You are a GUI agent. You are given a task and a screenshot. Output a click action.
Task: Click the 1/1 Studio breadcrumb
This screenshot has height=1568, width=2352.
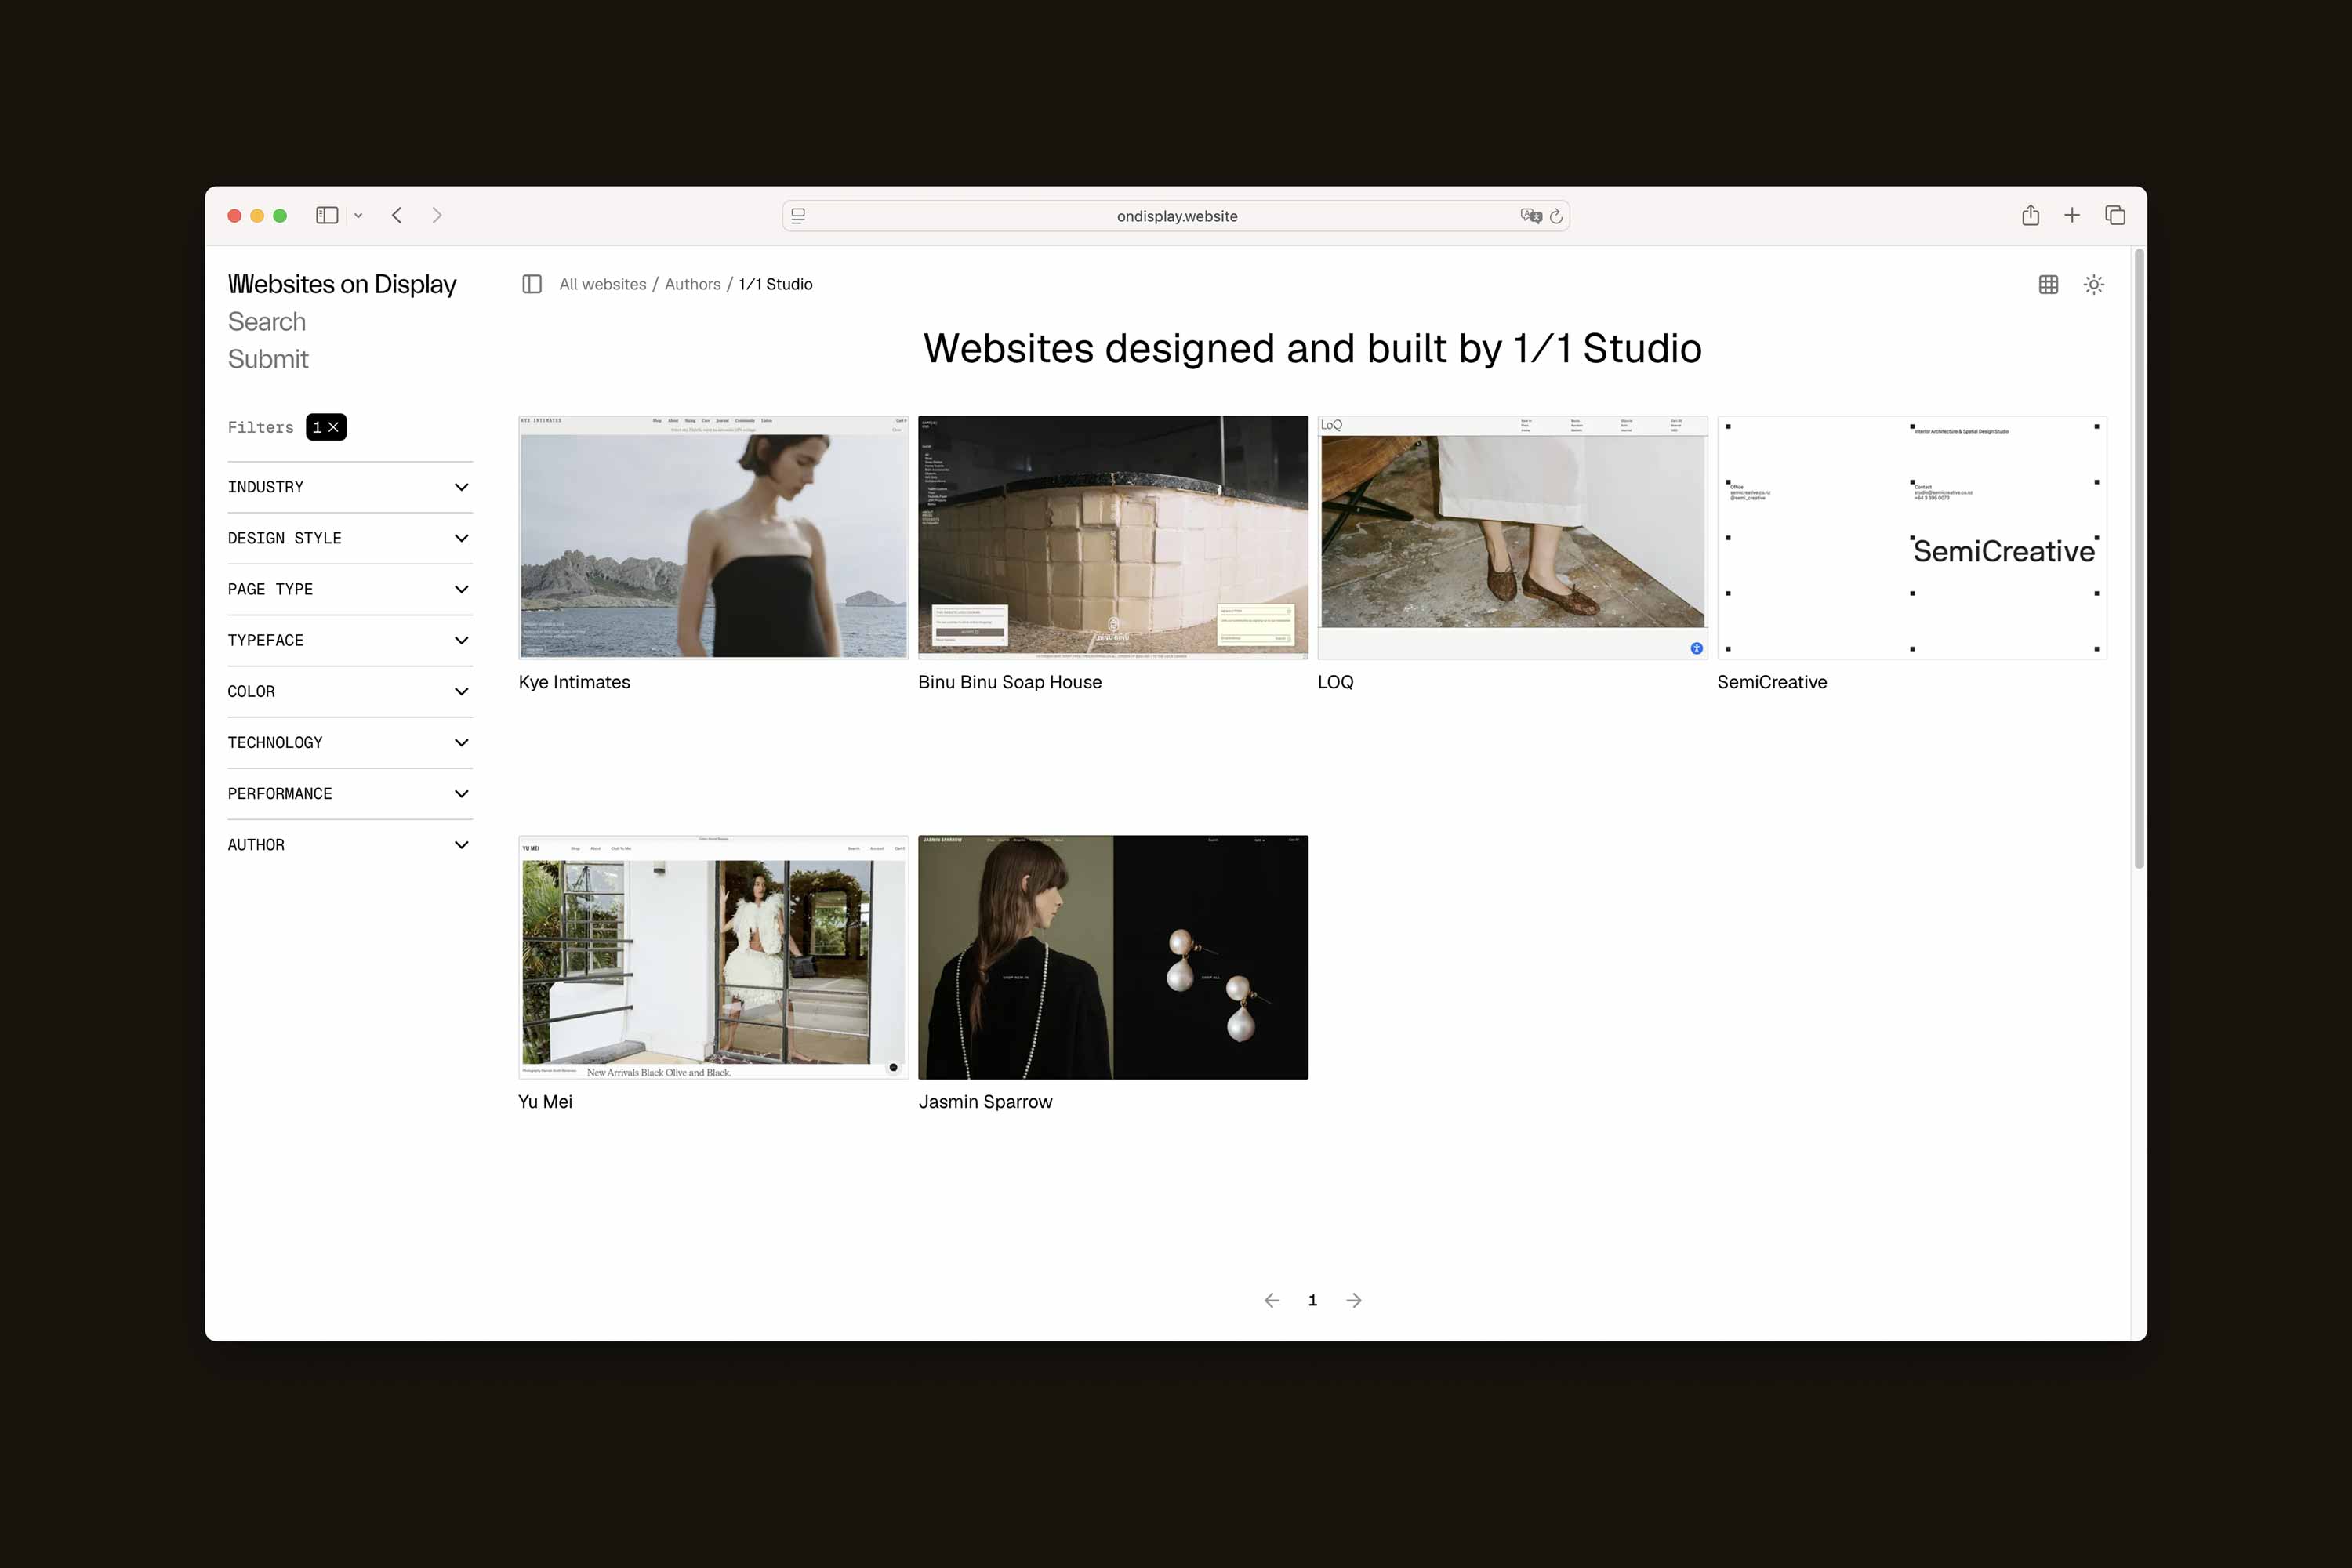(776, 284)
